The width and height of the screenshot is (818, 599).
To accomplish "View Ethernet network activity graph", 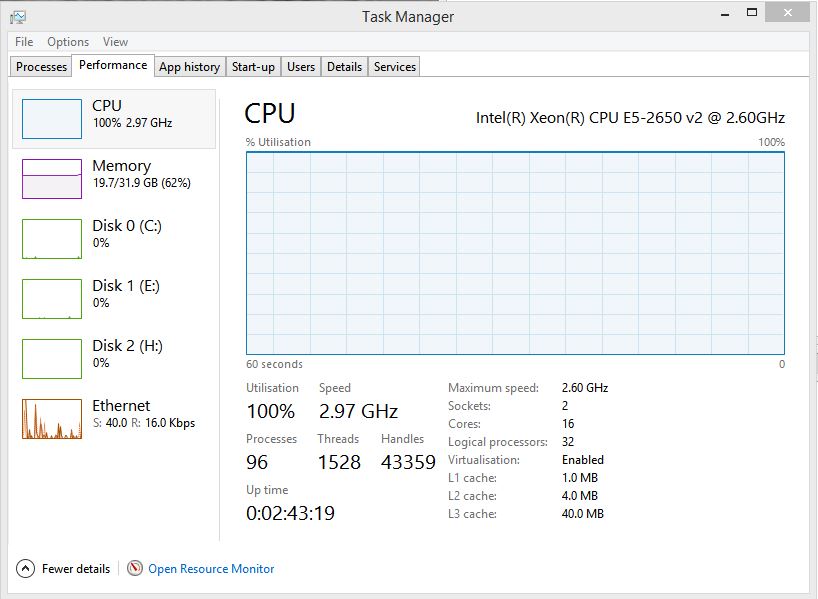I will click(x=52, y=419).
